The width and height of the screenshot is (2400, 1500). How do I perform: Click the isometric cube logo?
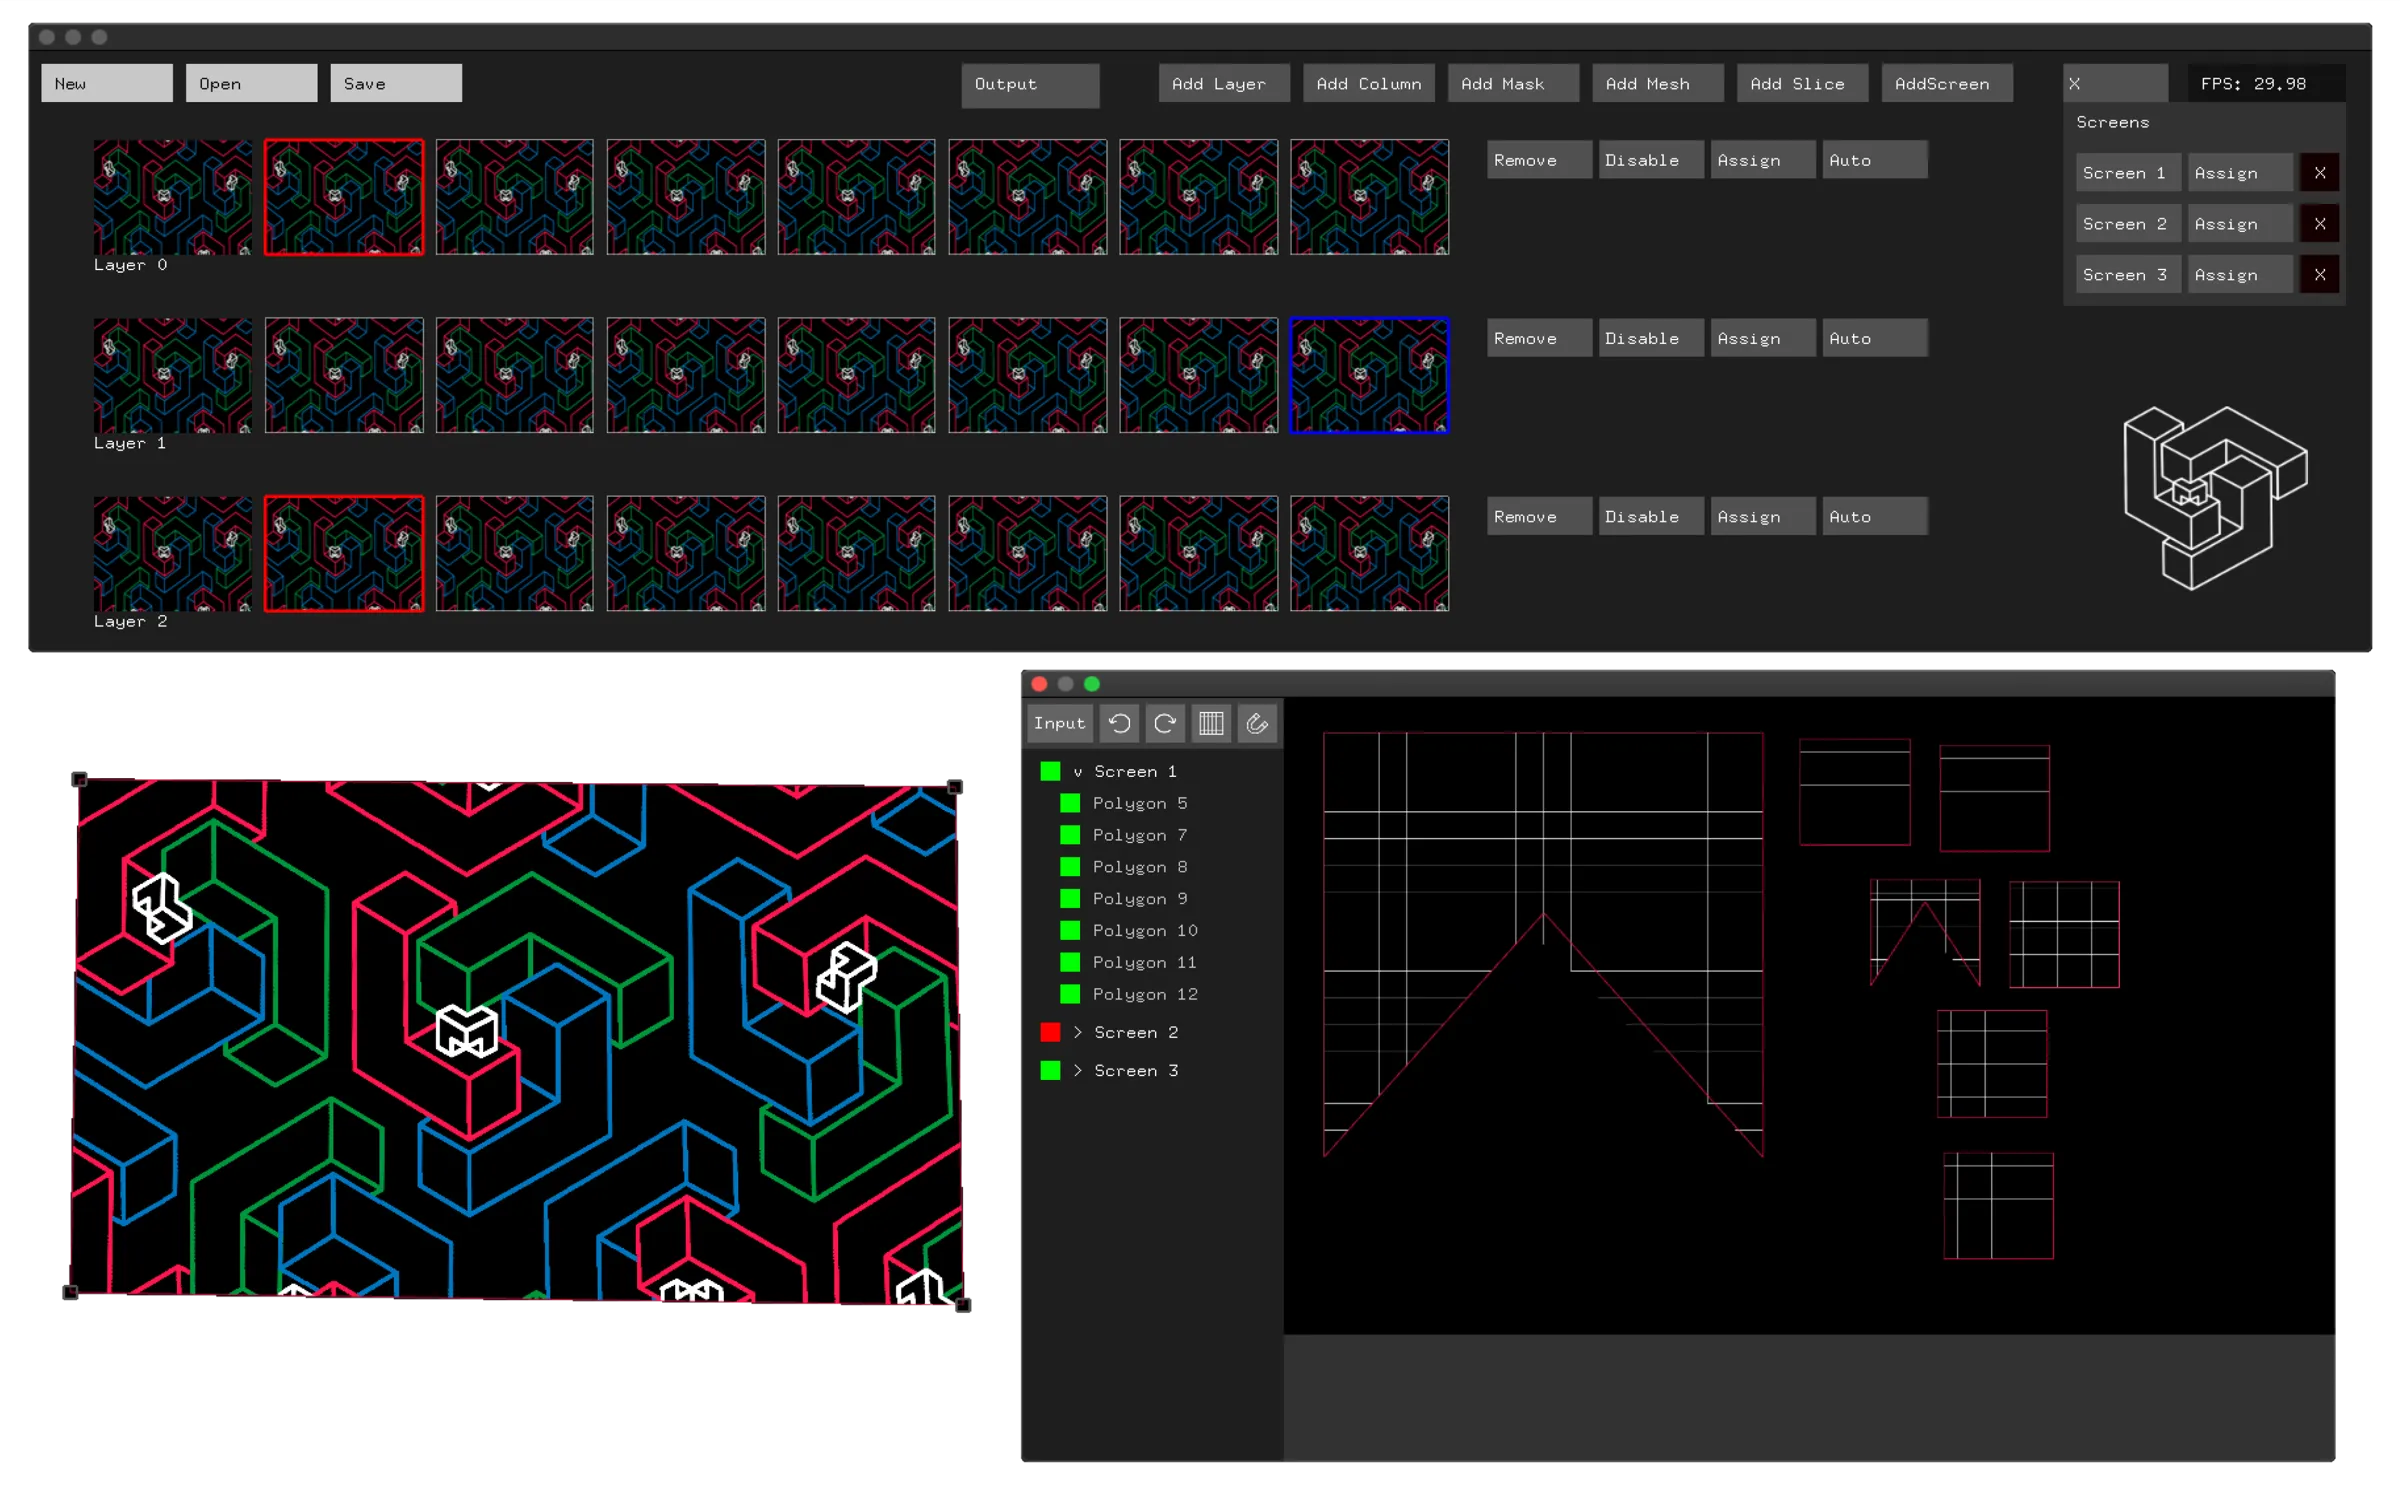2215,497
